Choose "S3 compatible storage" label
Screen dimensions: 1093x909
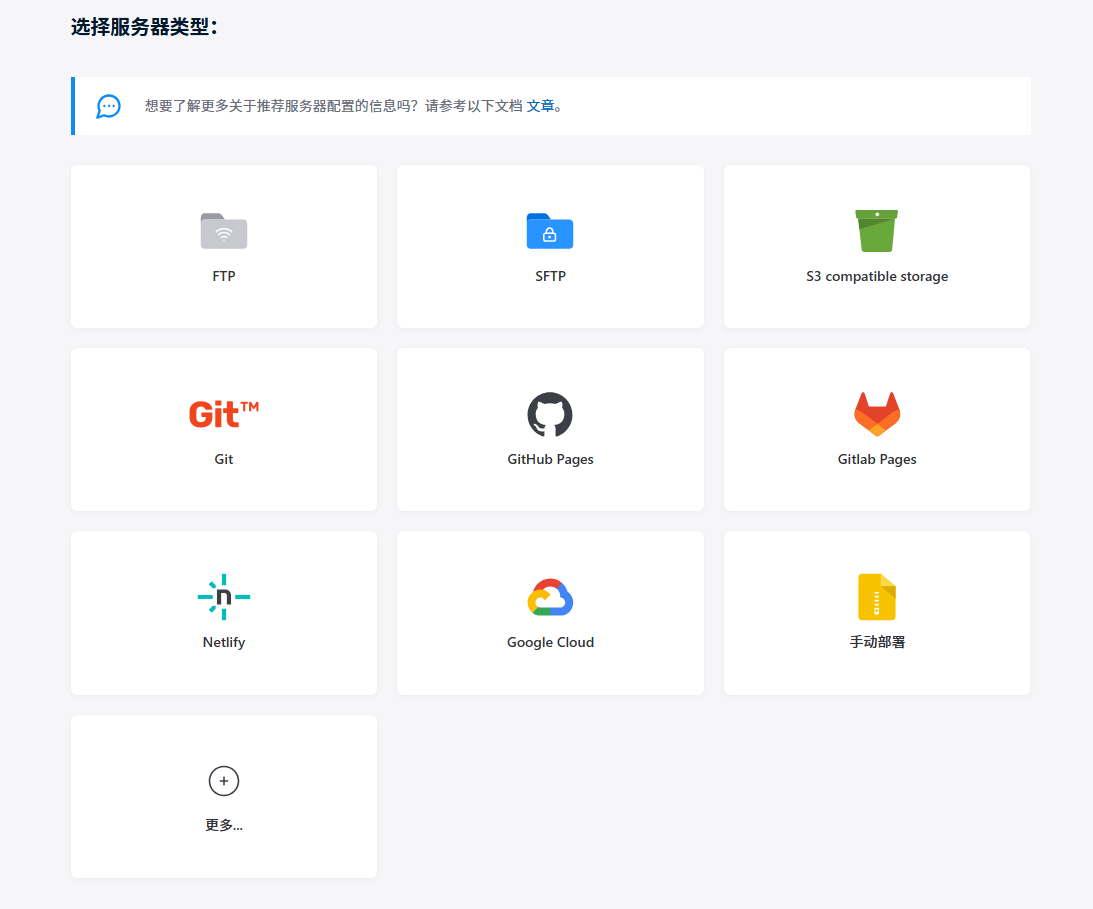point(877,277)
